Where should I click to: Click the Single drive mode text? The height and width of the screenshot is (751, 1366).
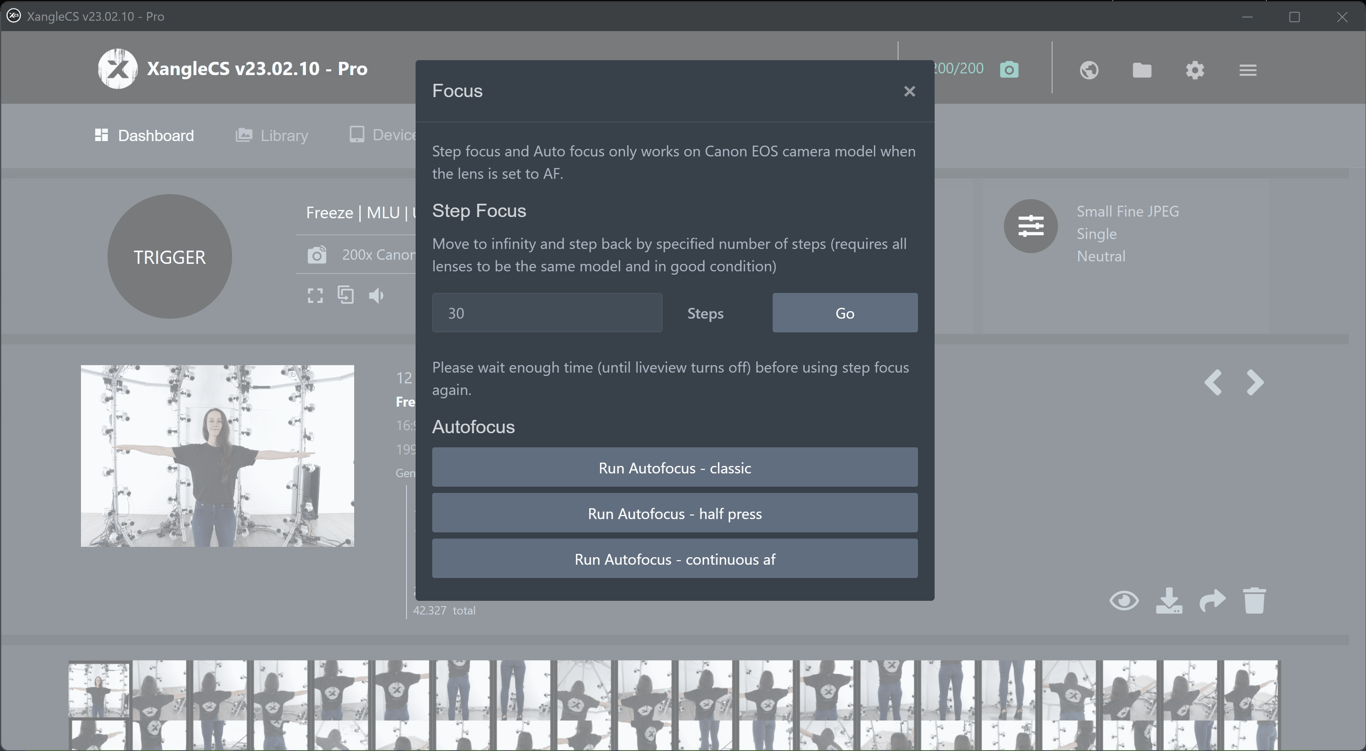coord(1097,234)
